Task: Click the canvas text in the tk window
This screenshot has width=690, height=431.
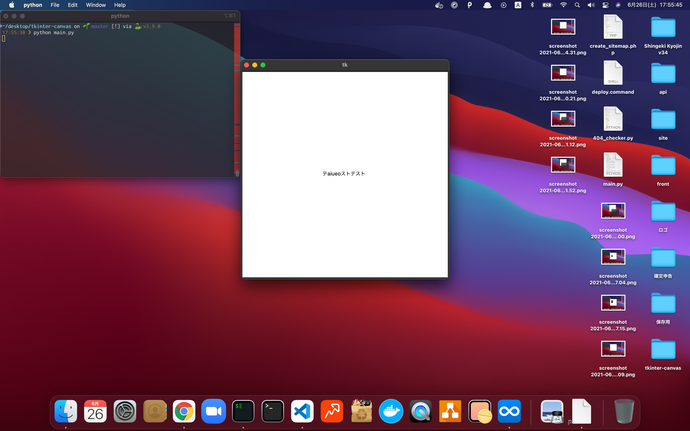Action: 344,173
